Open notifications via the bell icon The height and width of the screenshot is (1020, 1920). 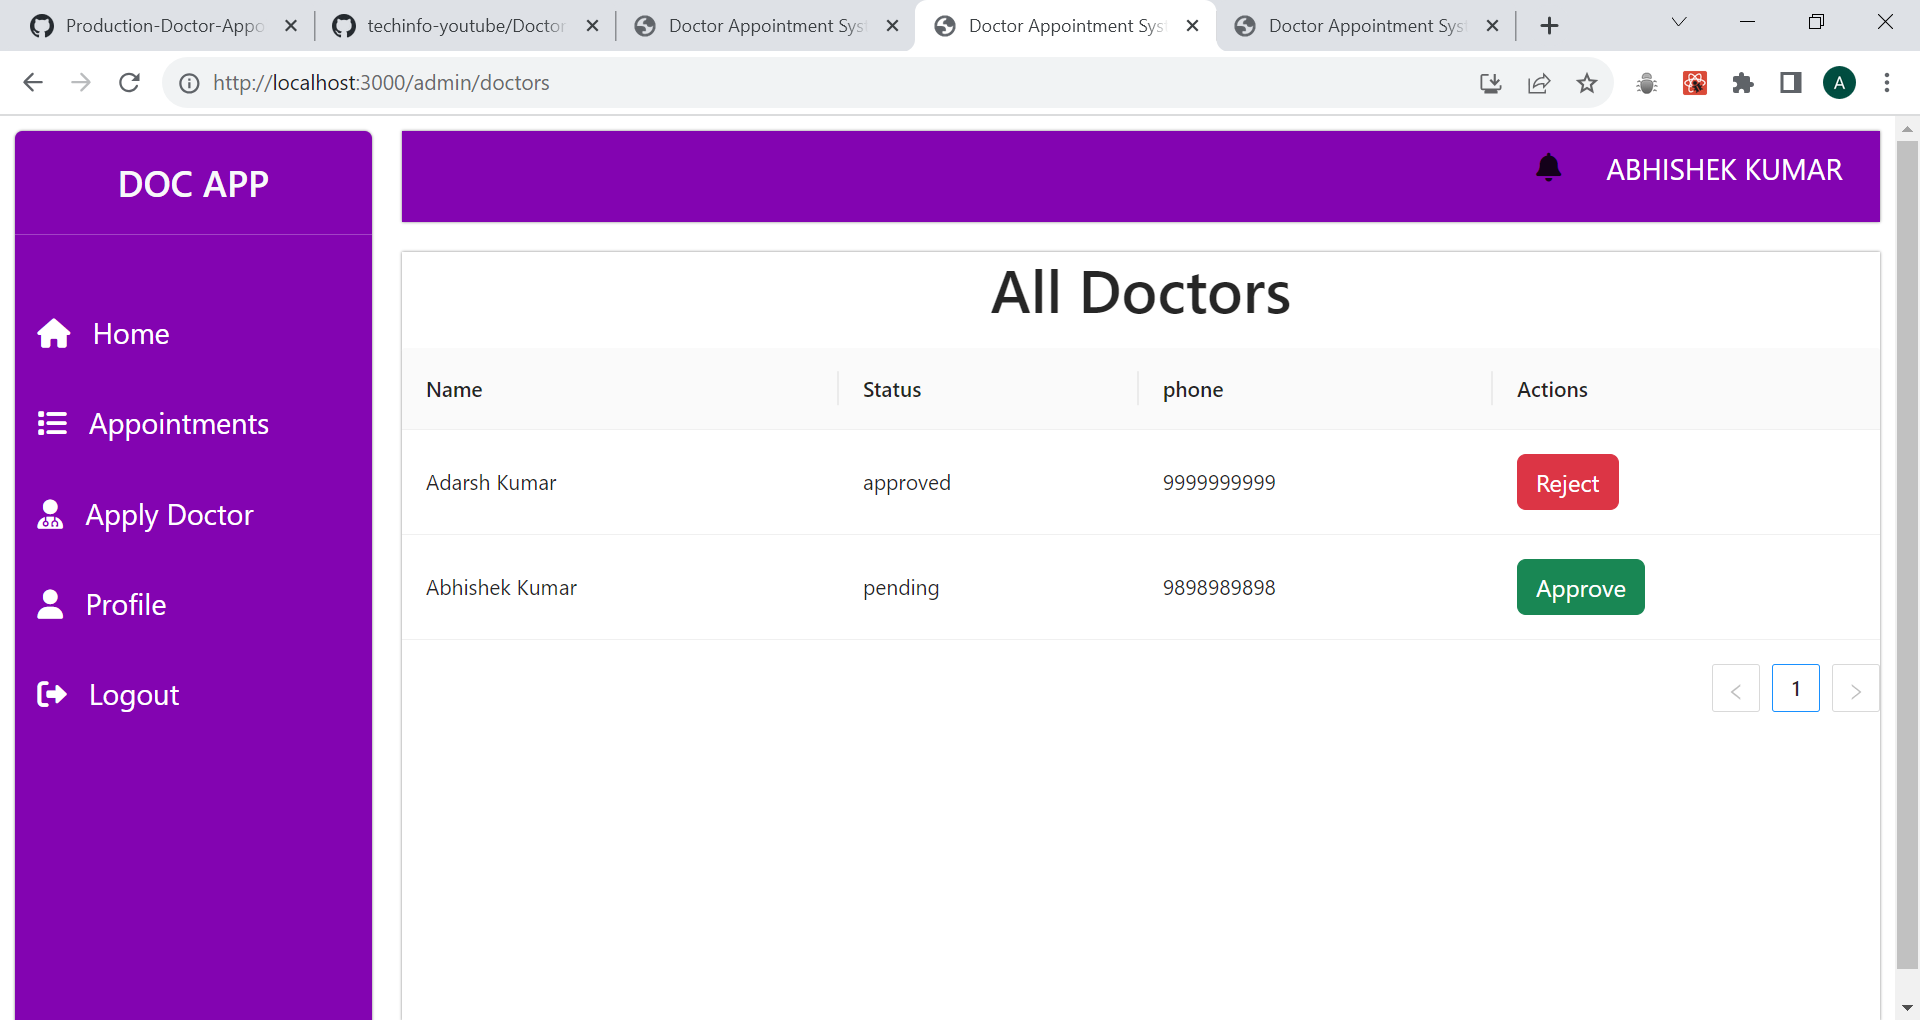pos(1548,168)
